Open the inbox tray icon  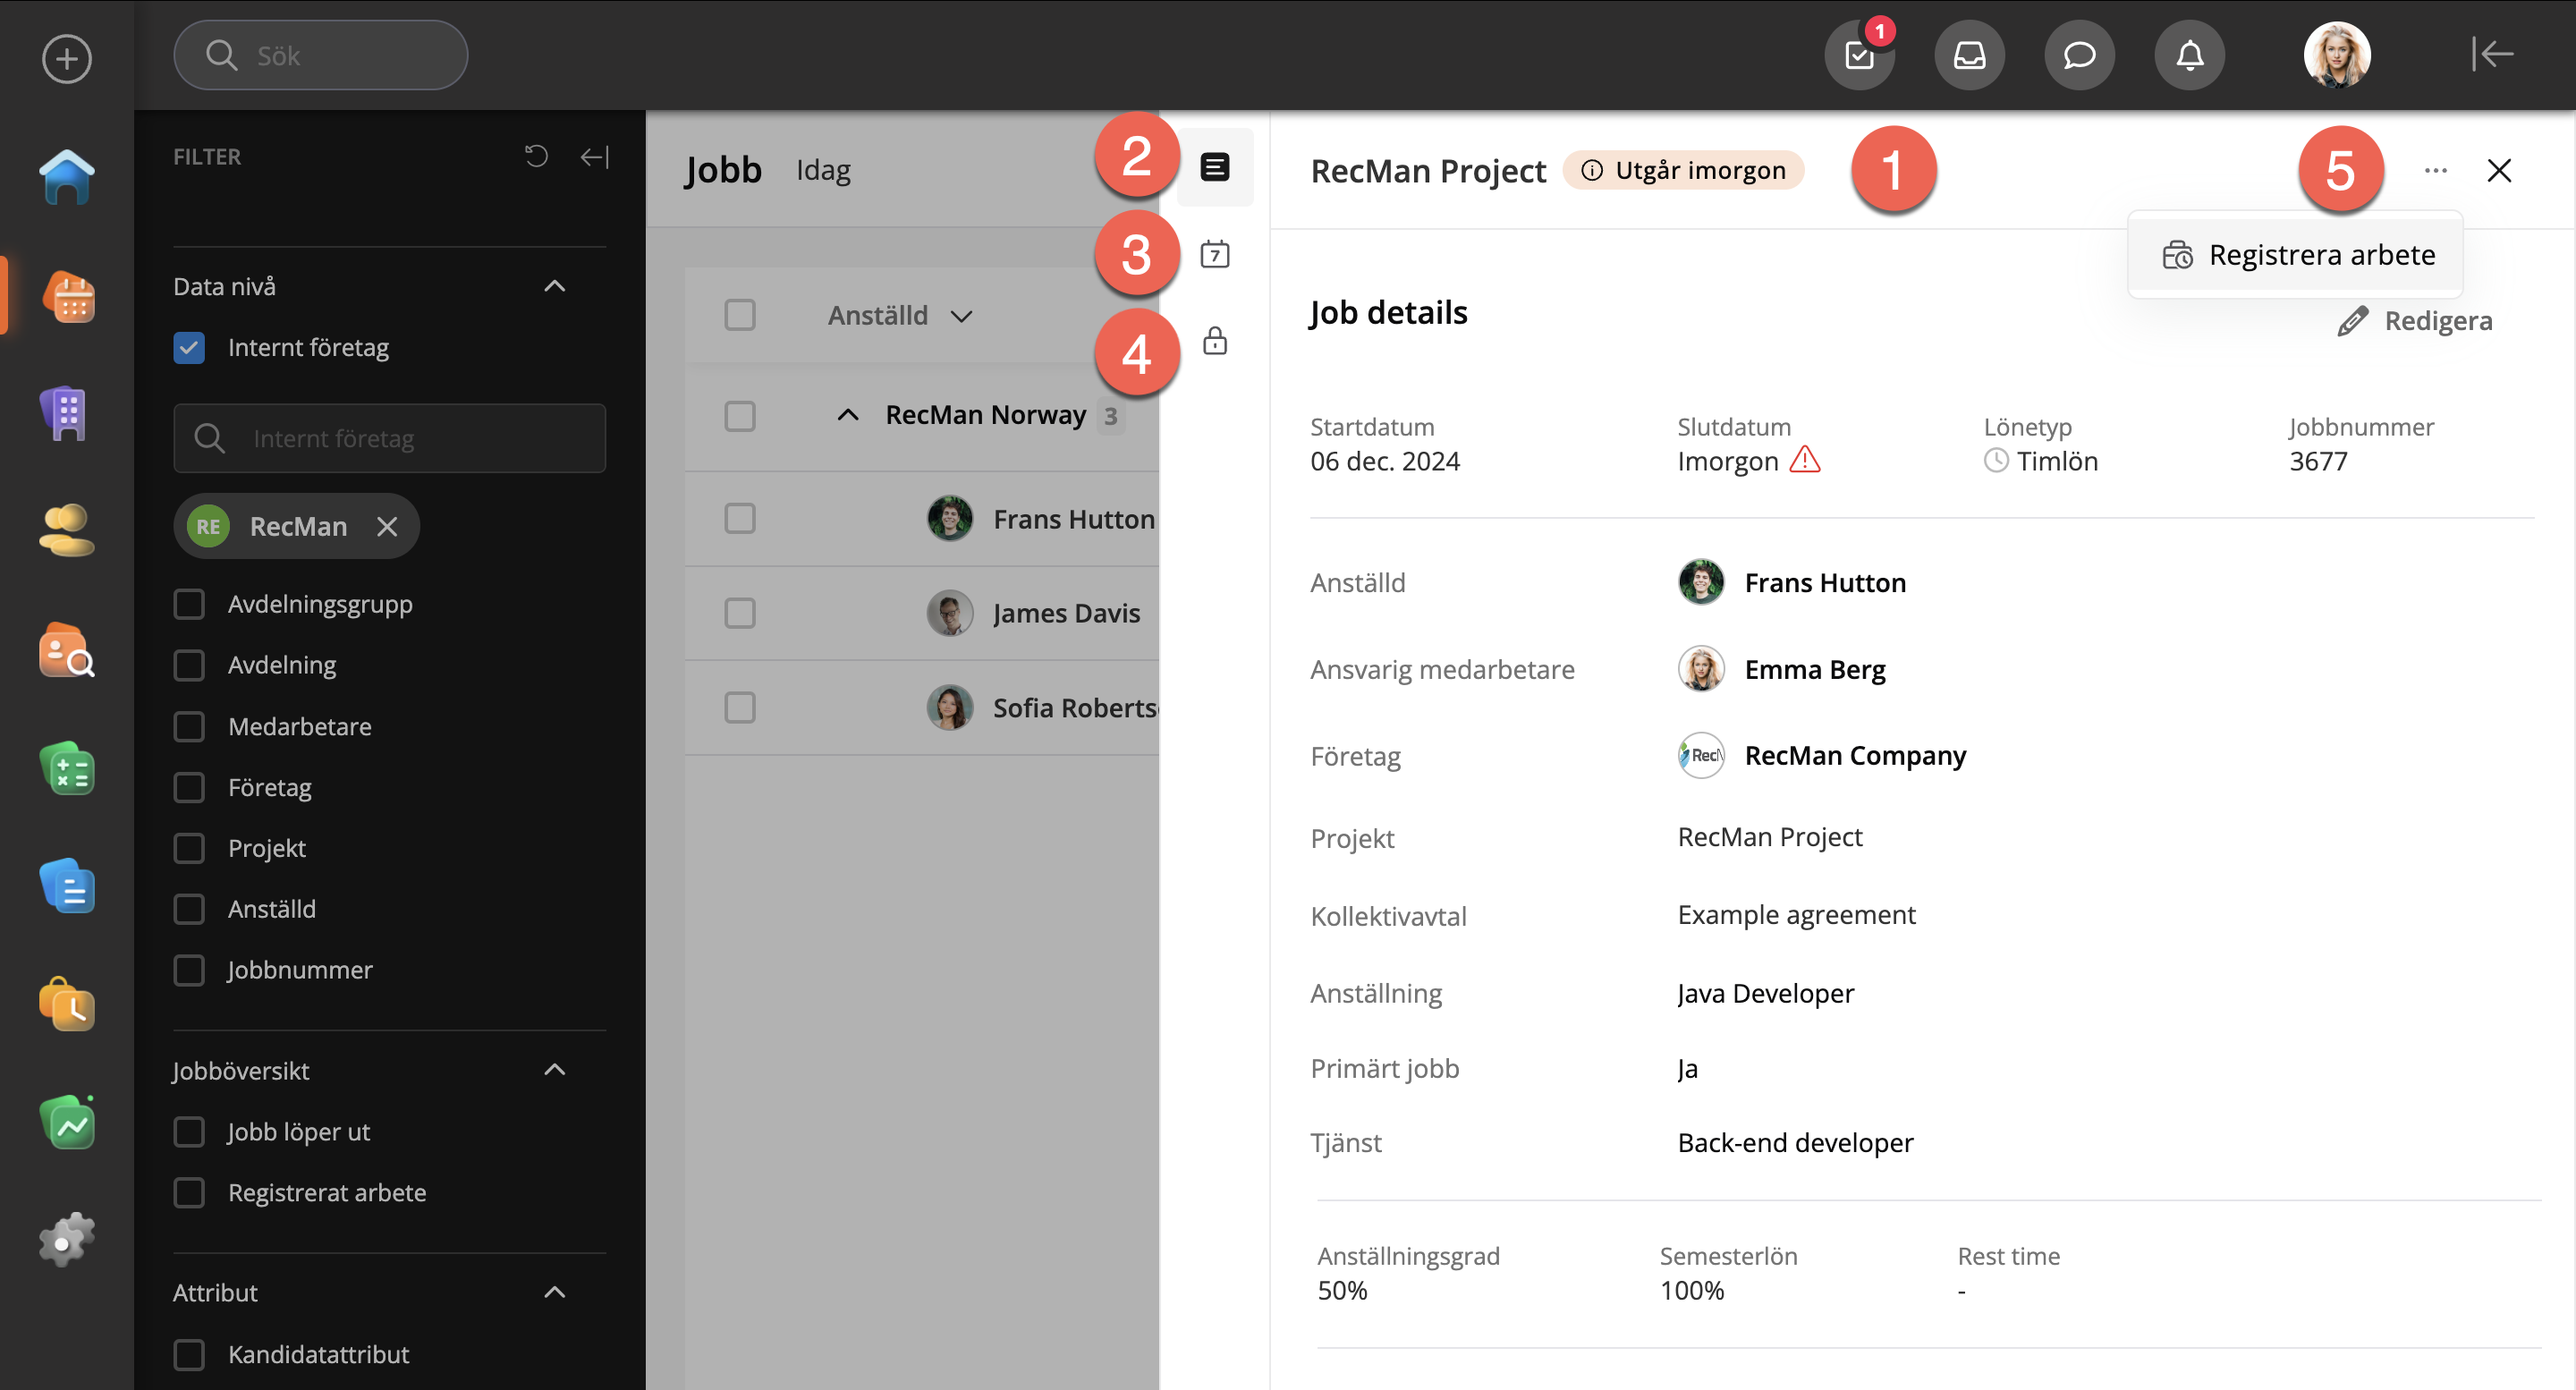[1970, 55]
